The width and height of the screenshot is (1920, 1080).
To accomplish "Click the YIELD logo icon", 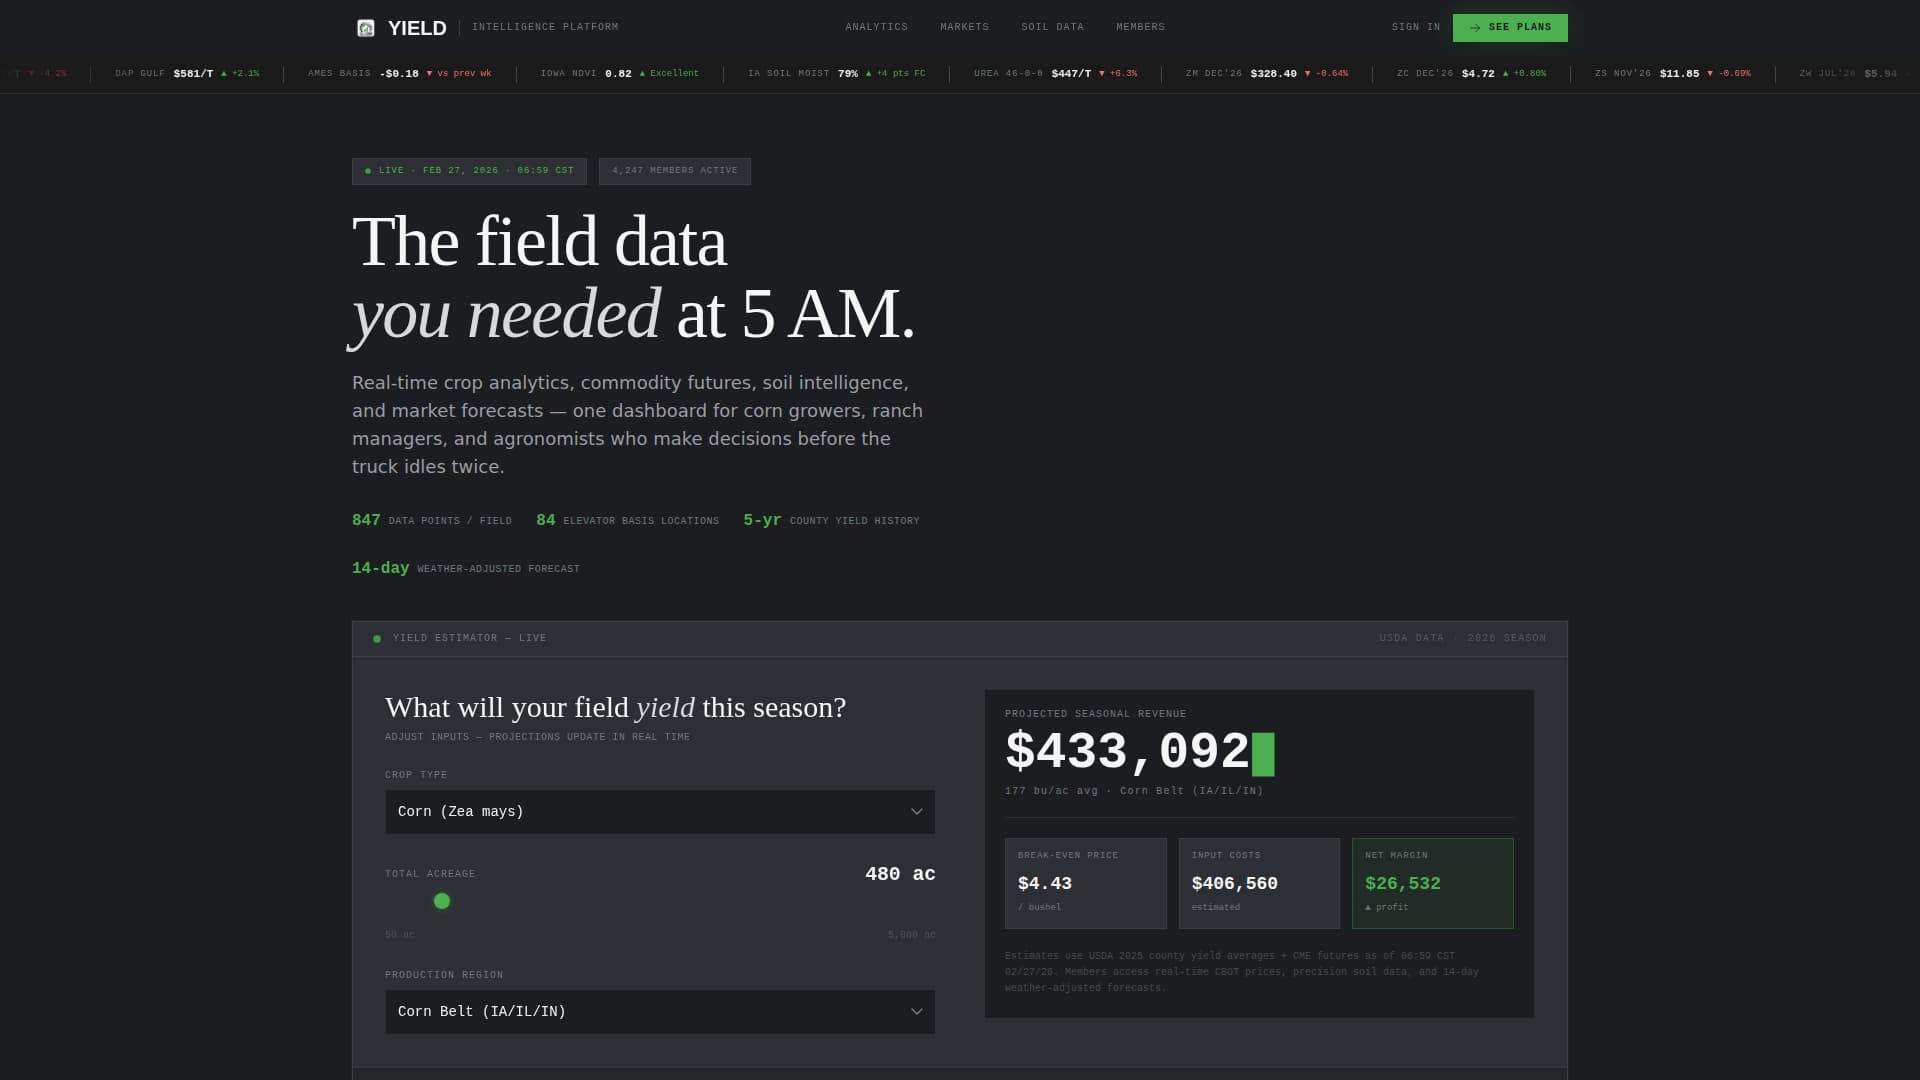I will [366, 28].
